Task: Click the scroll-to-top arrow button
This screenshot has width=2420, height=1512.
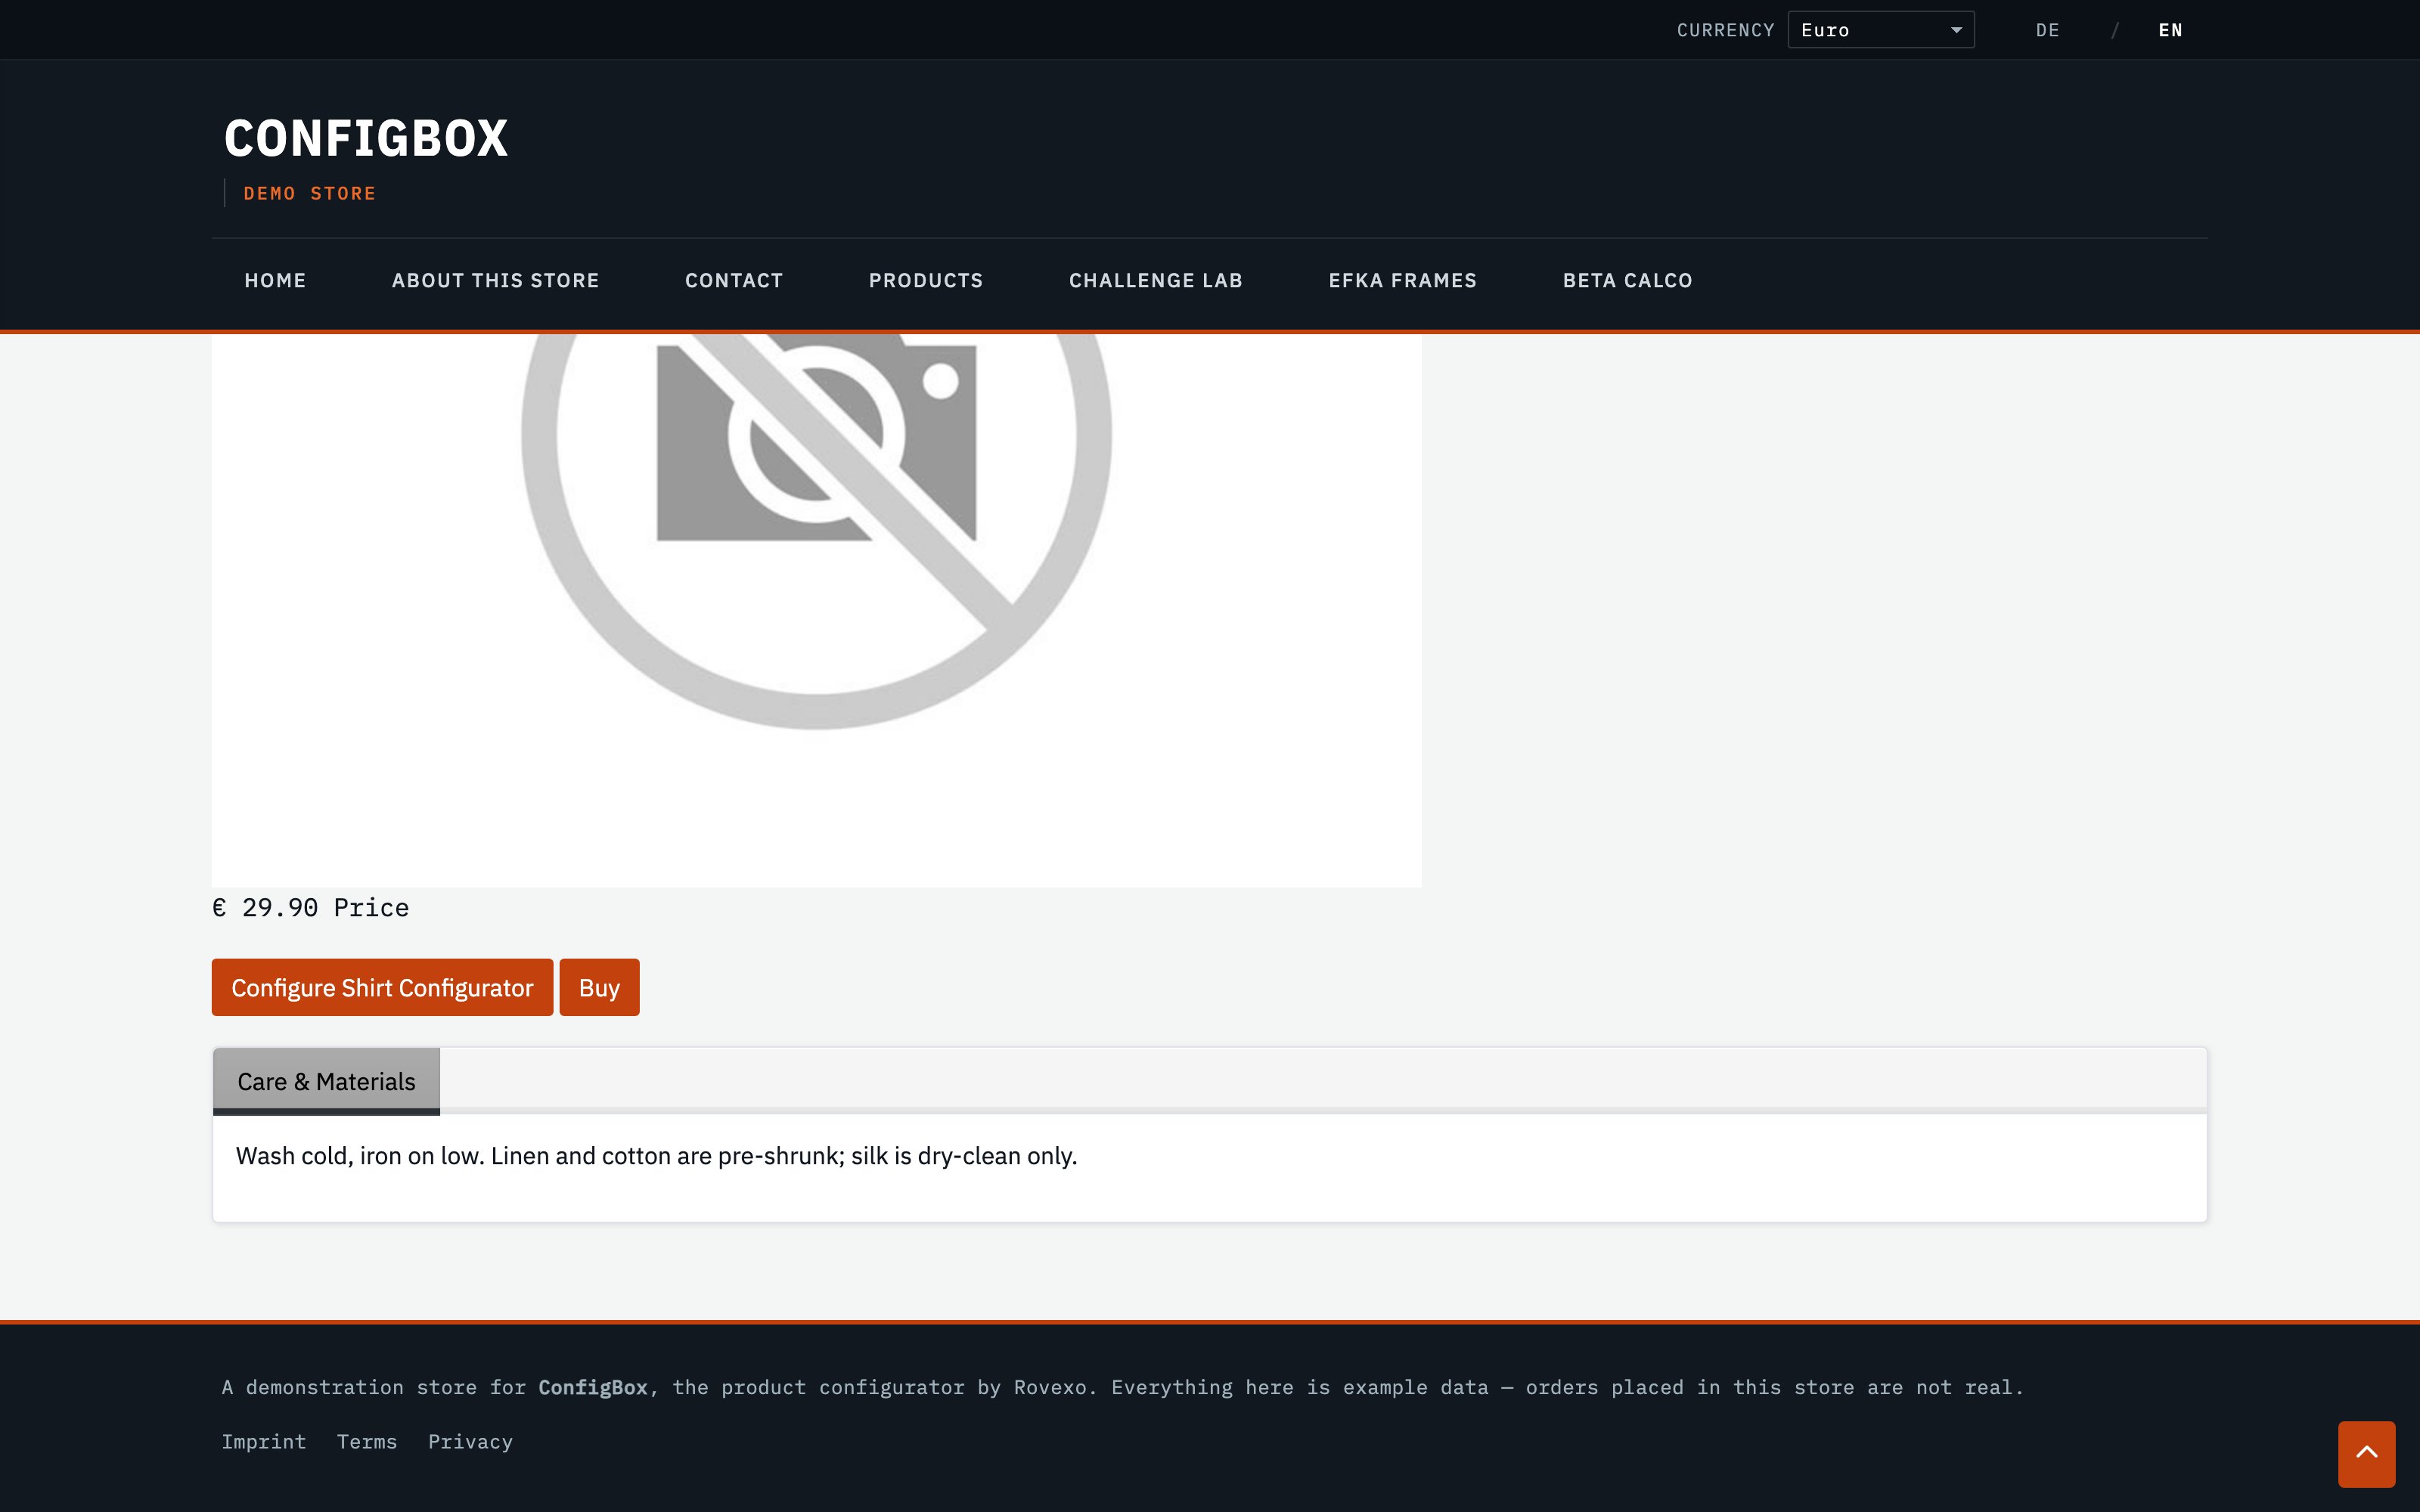Action: pos(2366,1453)
